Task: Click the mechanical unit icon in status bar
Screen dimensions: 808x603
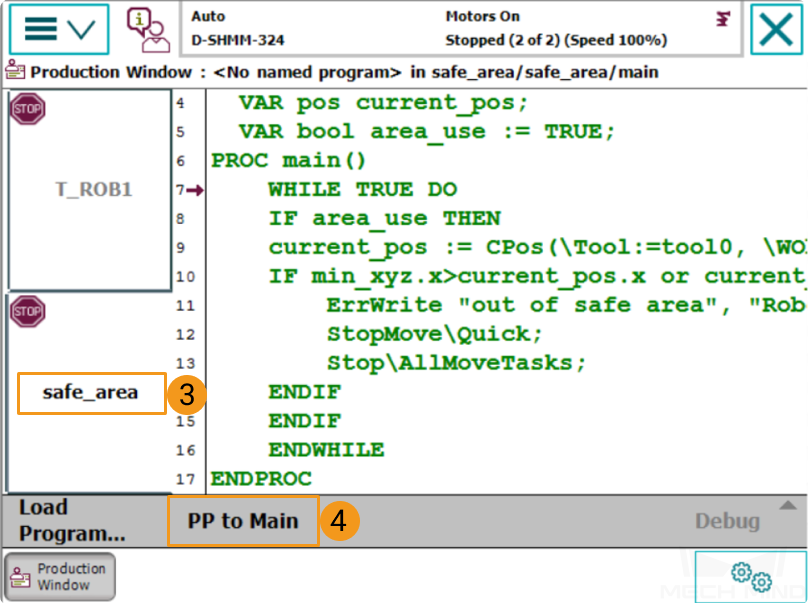Action: (723, 19)
